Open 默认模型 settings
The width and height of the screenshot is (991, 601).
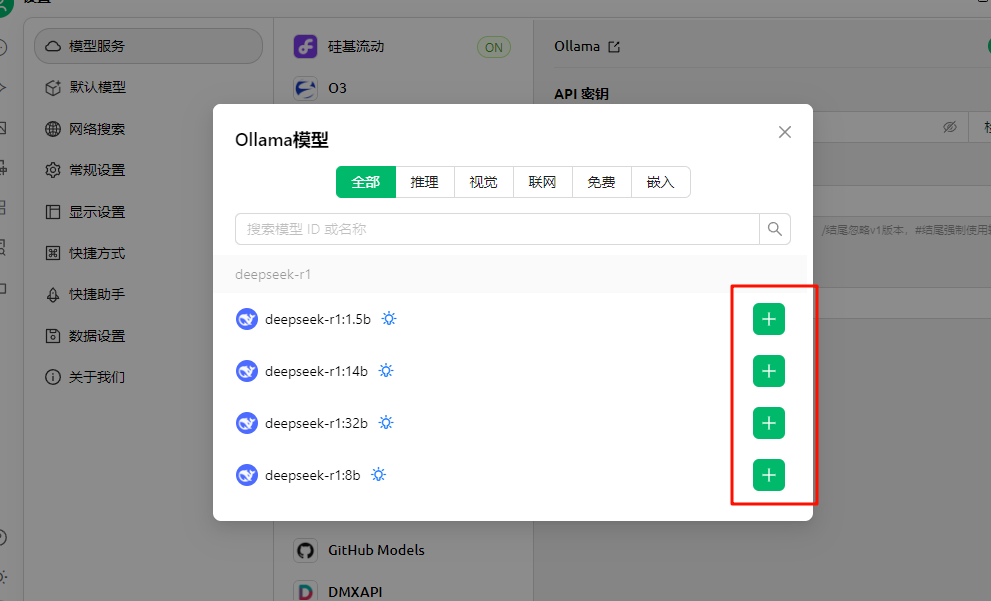click(149, 87)
